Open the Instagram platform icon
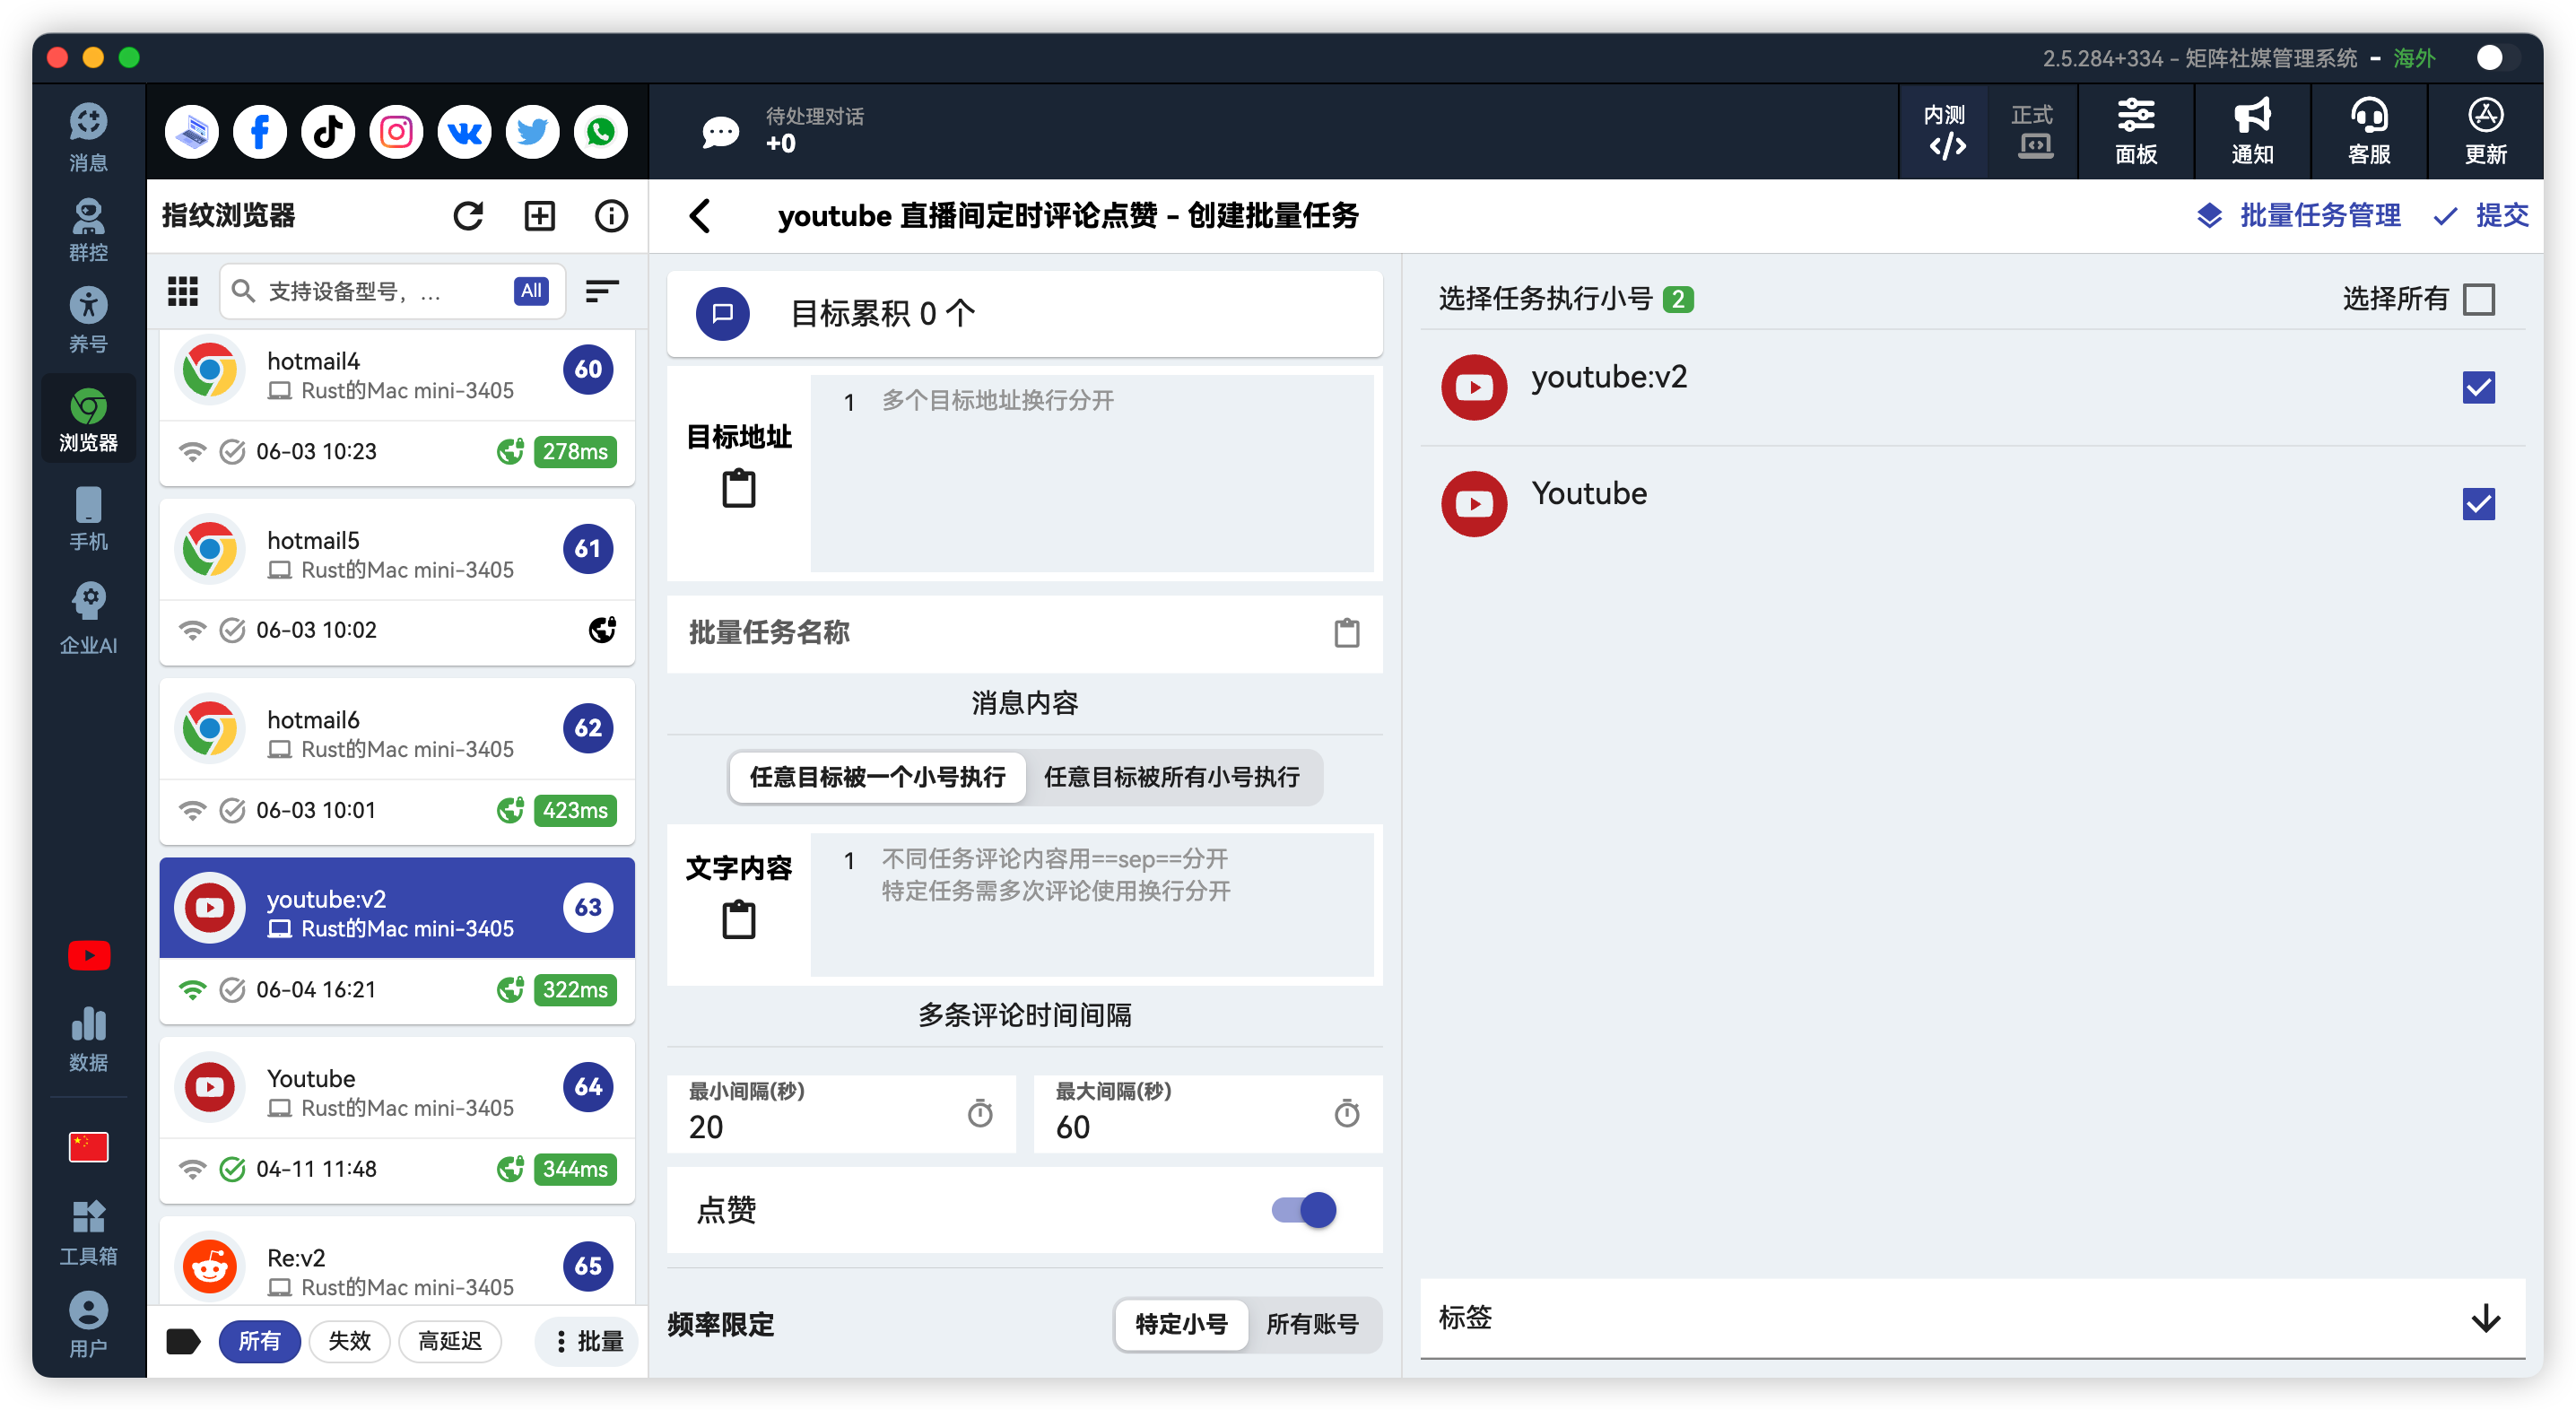2576x1410 pixels. click(x=396, y=131)
